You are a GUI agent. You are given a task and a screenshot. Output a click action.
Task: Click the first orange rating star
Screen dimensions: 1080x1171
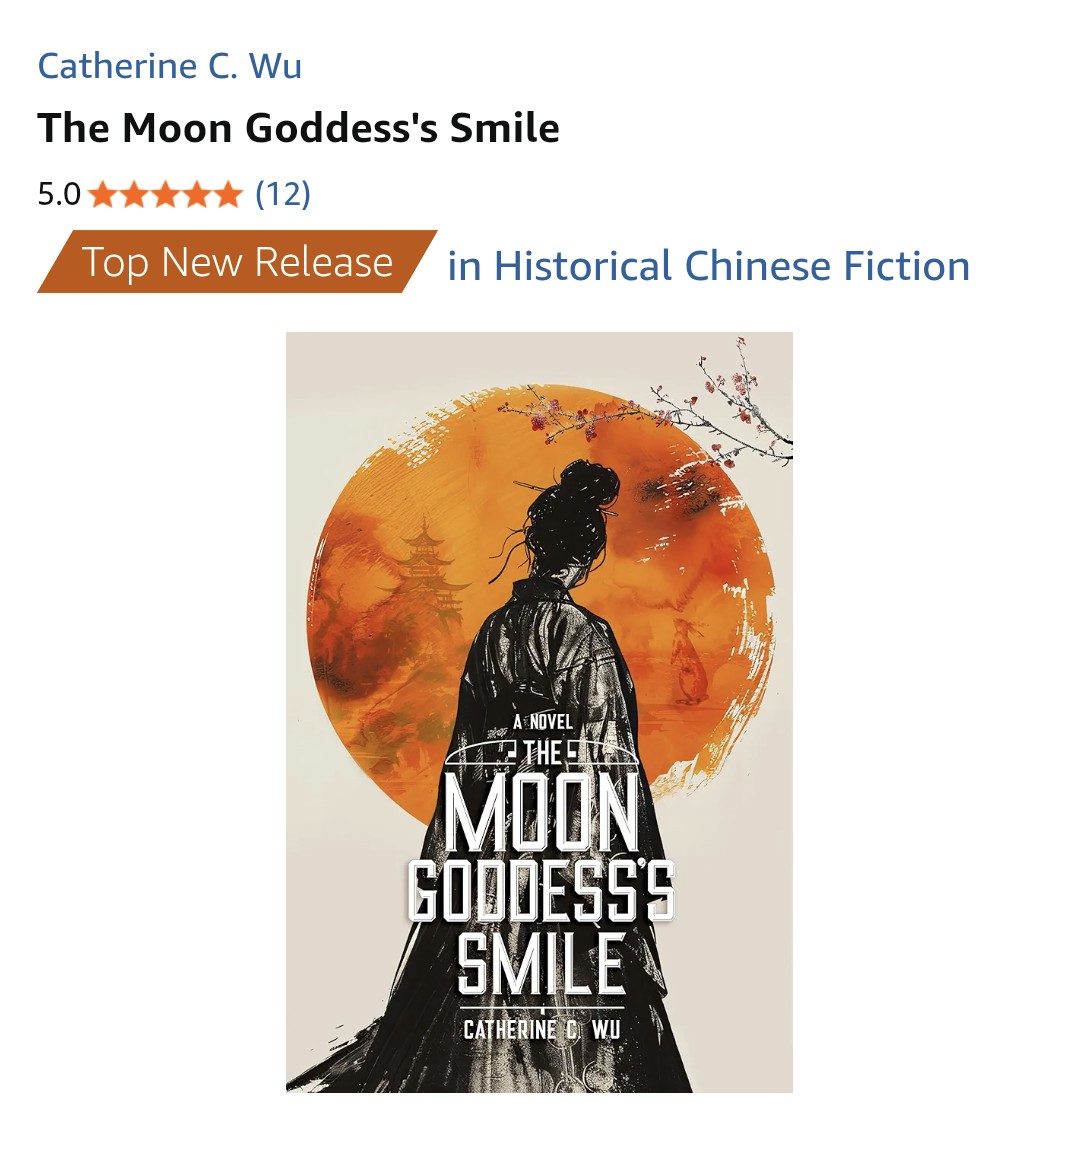(x=102, y=194)
